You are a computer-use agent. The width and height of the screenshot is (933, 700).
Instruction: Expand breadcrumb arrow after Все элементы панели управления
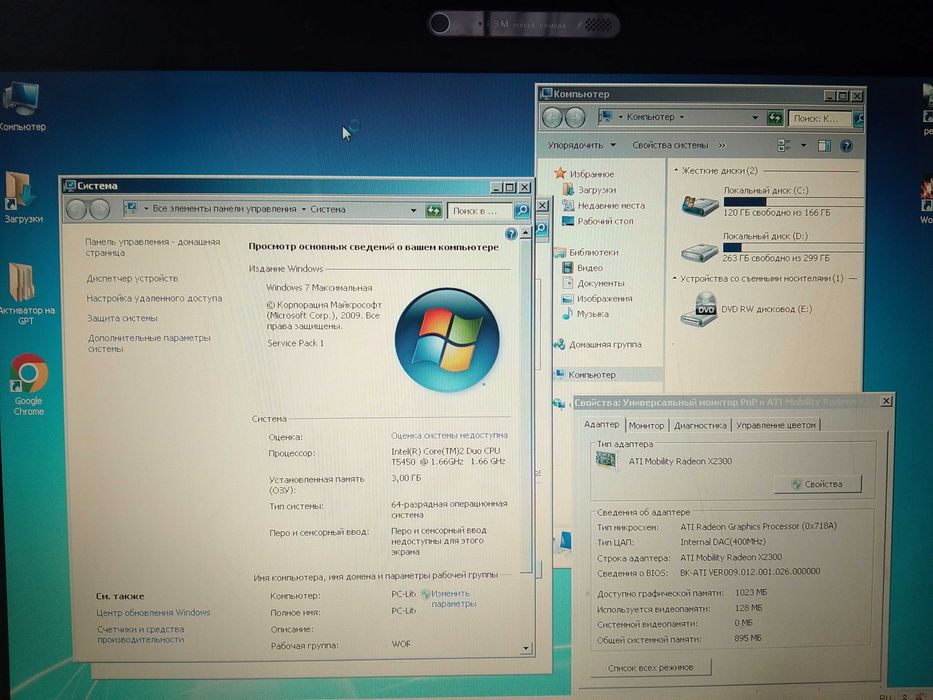(x=303, y=210)
